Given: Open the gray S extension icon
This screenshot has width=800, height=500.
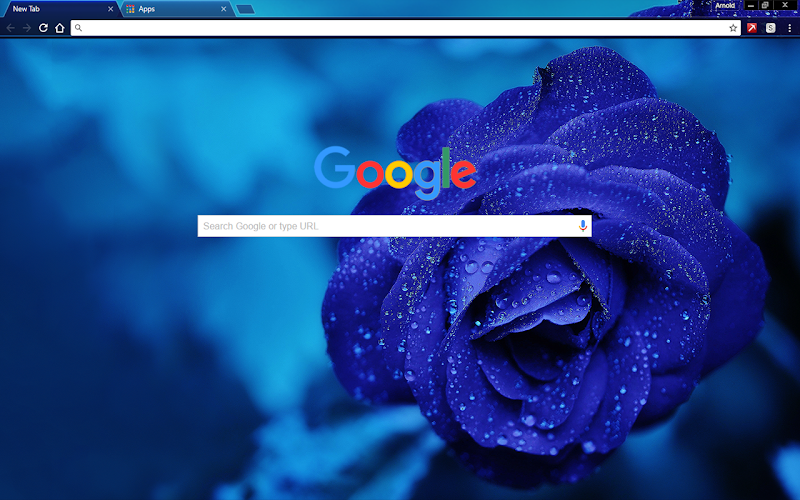Looking at the screenshot, I should pos(770,28).
